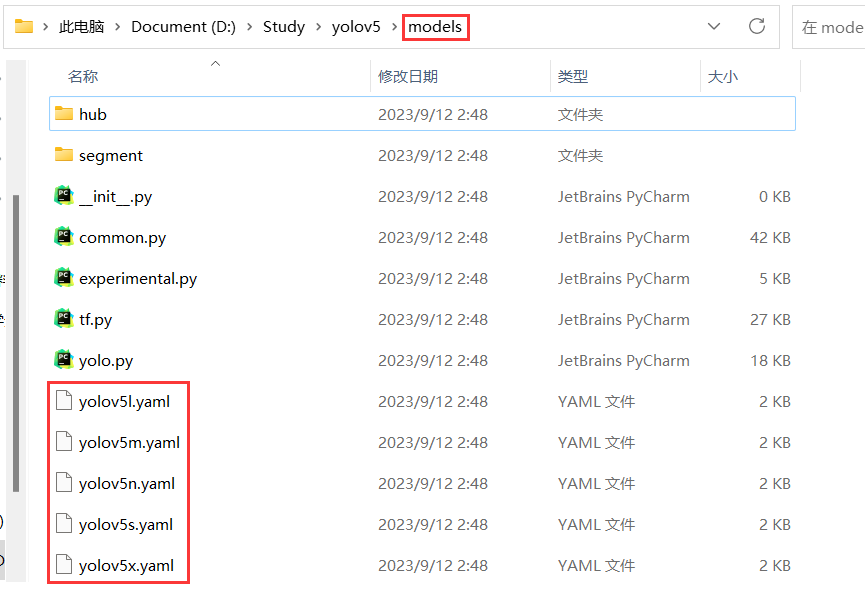Navigate to Document (D:) breadcrumb
Screen dimensions: 865x591
pos(183,26)
